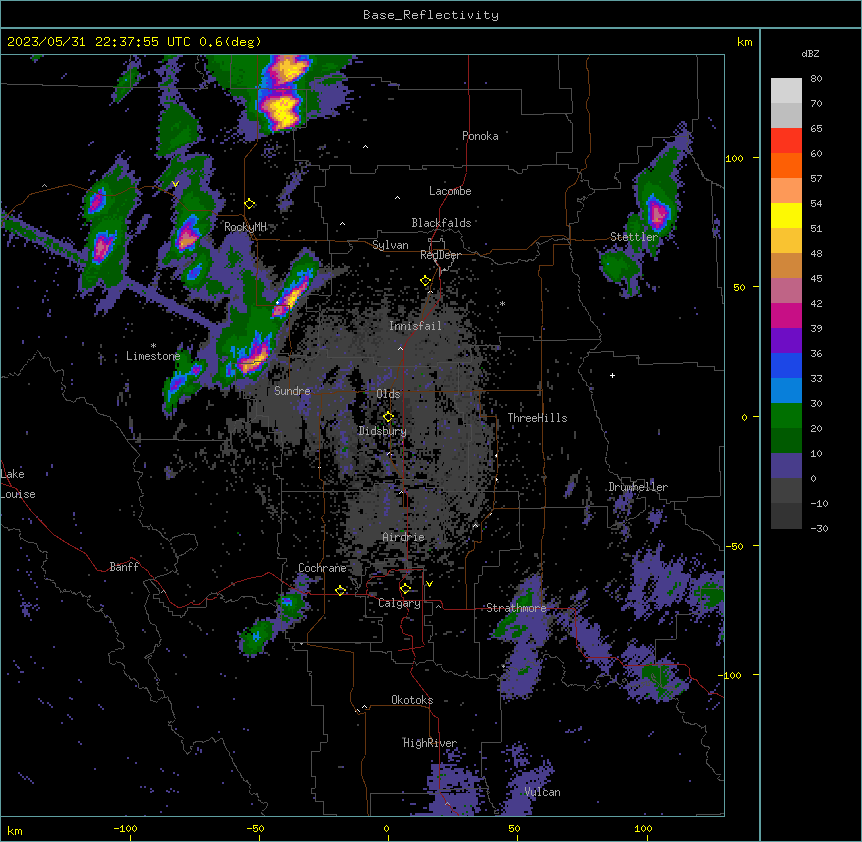This screenshot has height=842, width=862.
Task: Click the Drumheller label
Action: tap(638, 487)
